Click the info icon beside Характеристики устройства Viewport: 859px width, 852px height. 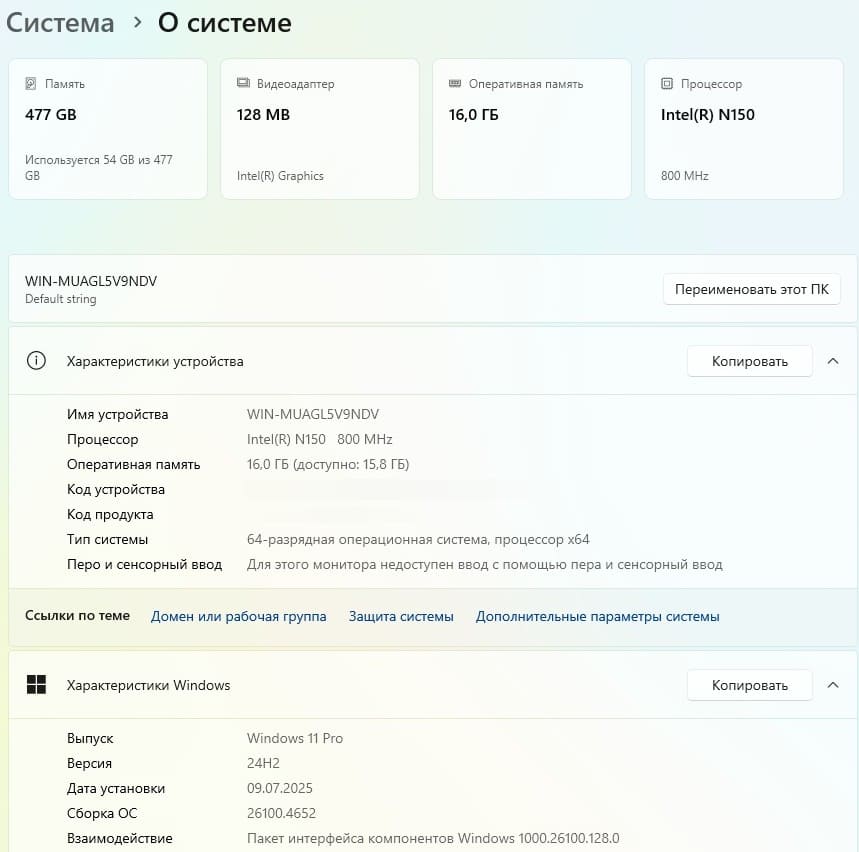[x=36, y=361]
